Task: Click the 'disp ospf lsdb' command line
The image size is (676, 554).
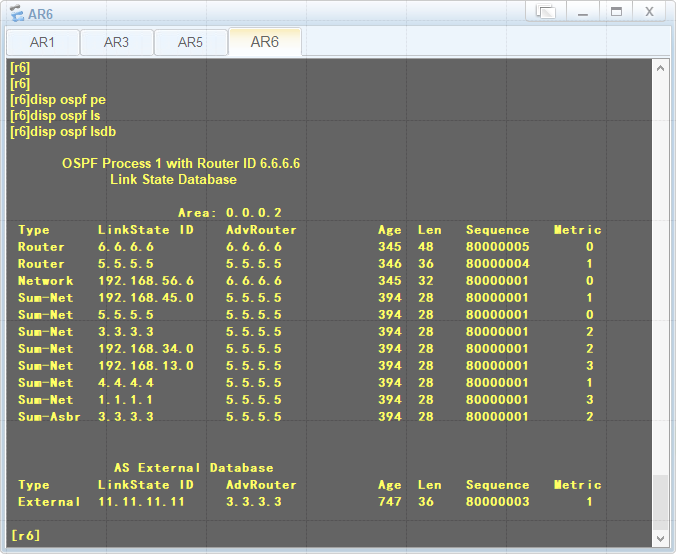Action: tap(64, 131)
